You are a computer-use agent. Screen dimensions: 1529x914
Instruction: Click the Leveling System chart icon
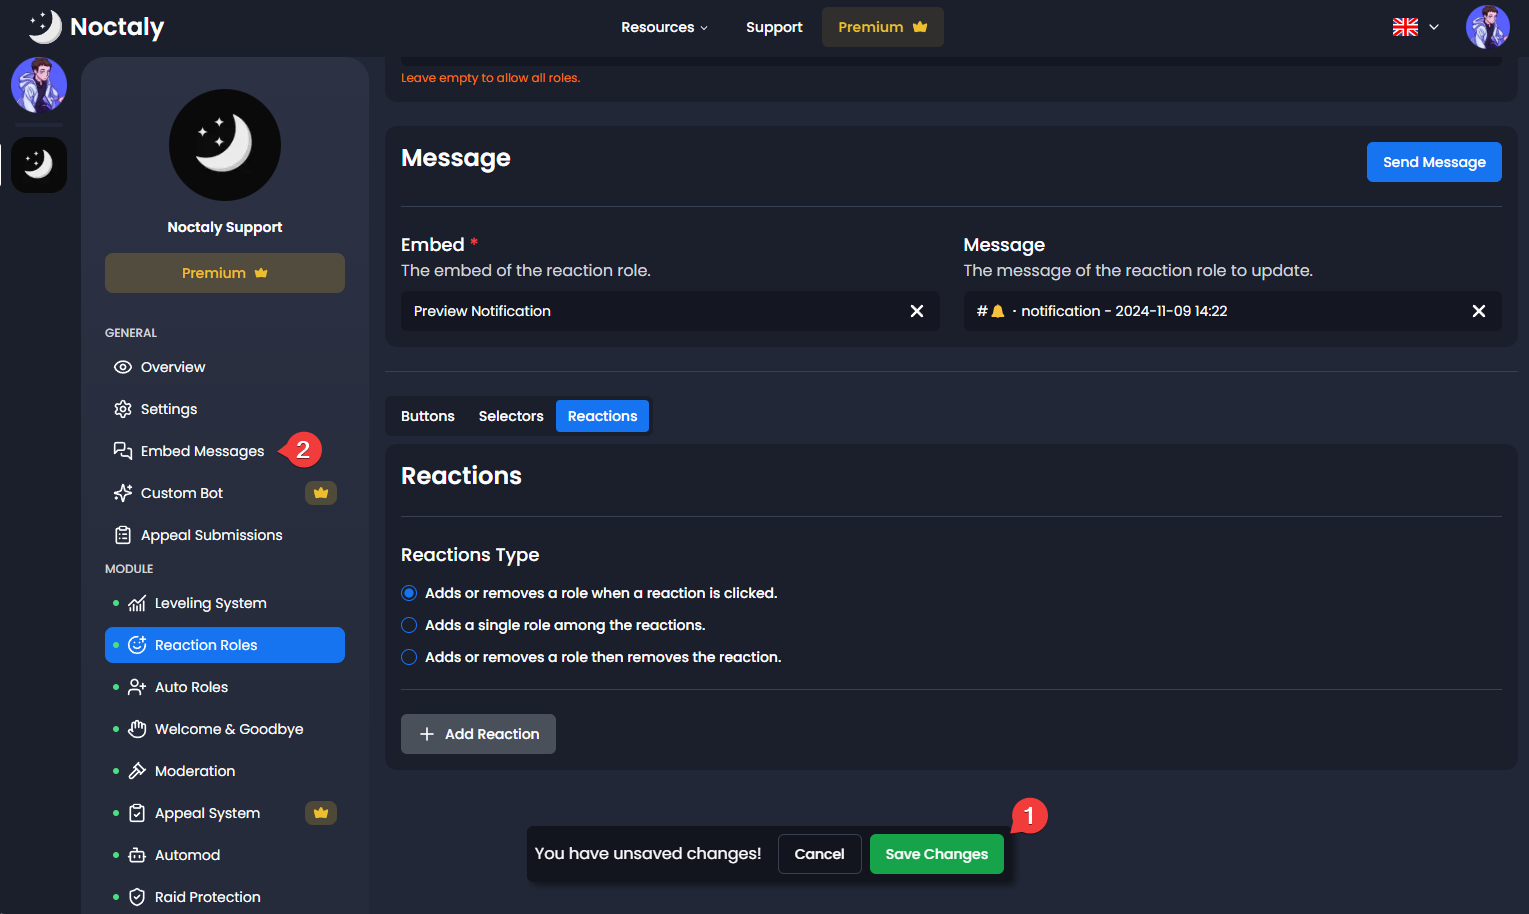[x=137, y=603]
